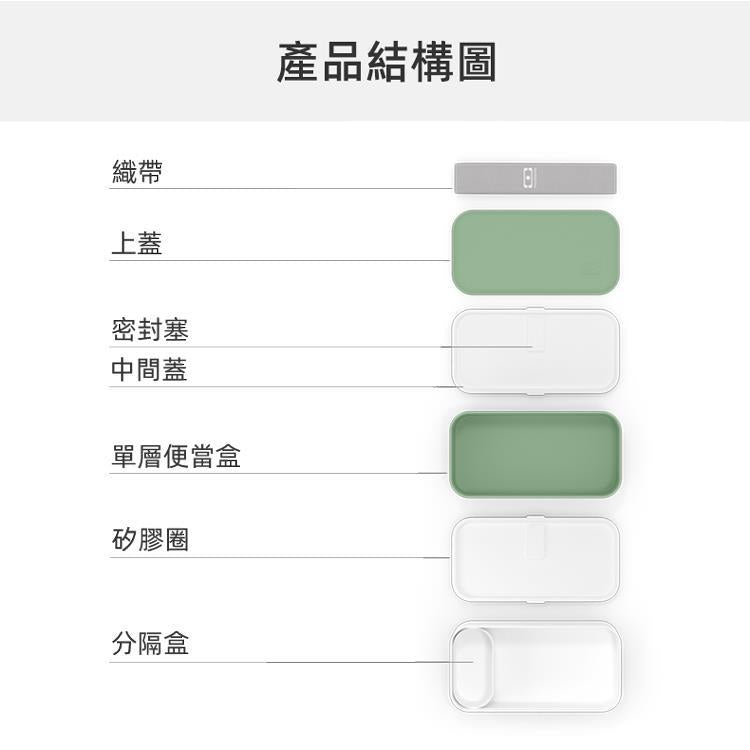Select the gray fabric strap image
Image resolution: width=750 pixels, height=750 pixels.
point(580,178)
